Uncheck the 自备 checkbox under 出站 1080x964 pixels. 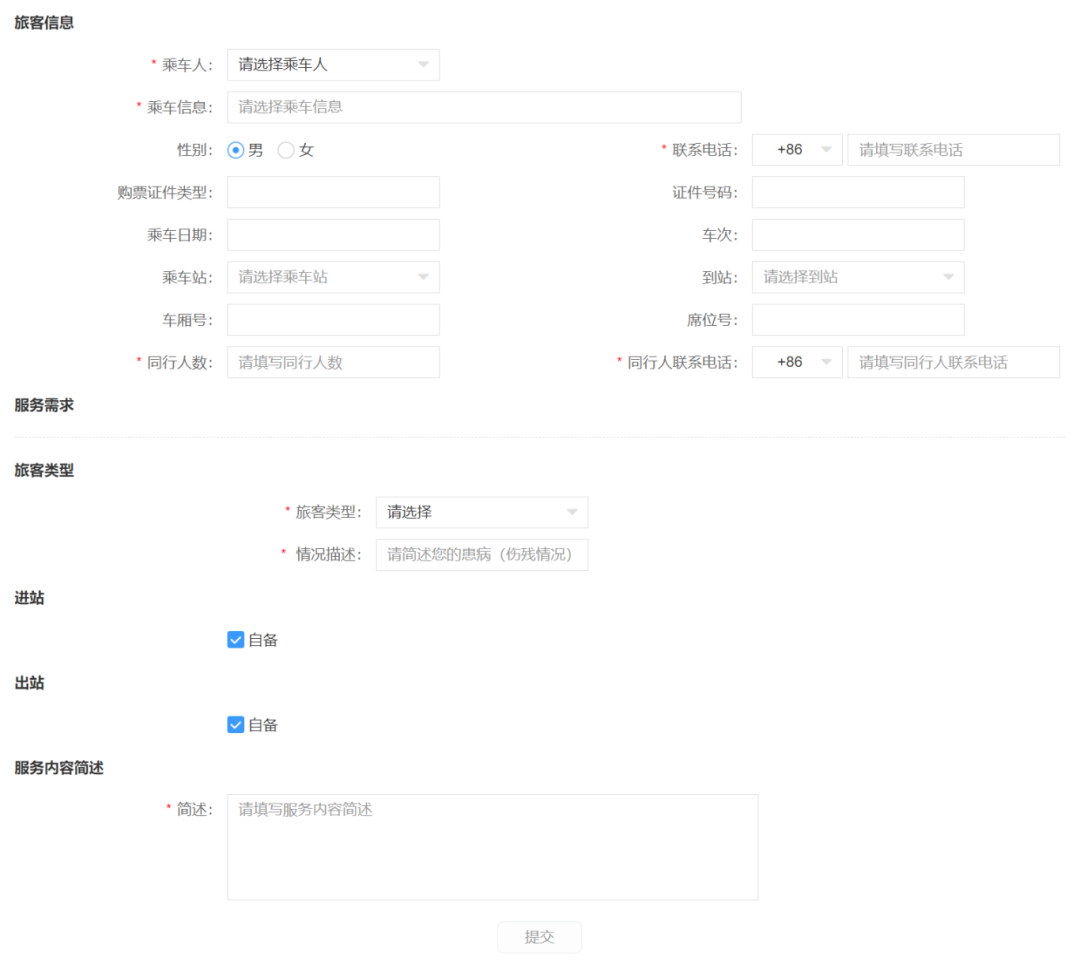(236, 725)
